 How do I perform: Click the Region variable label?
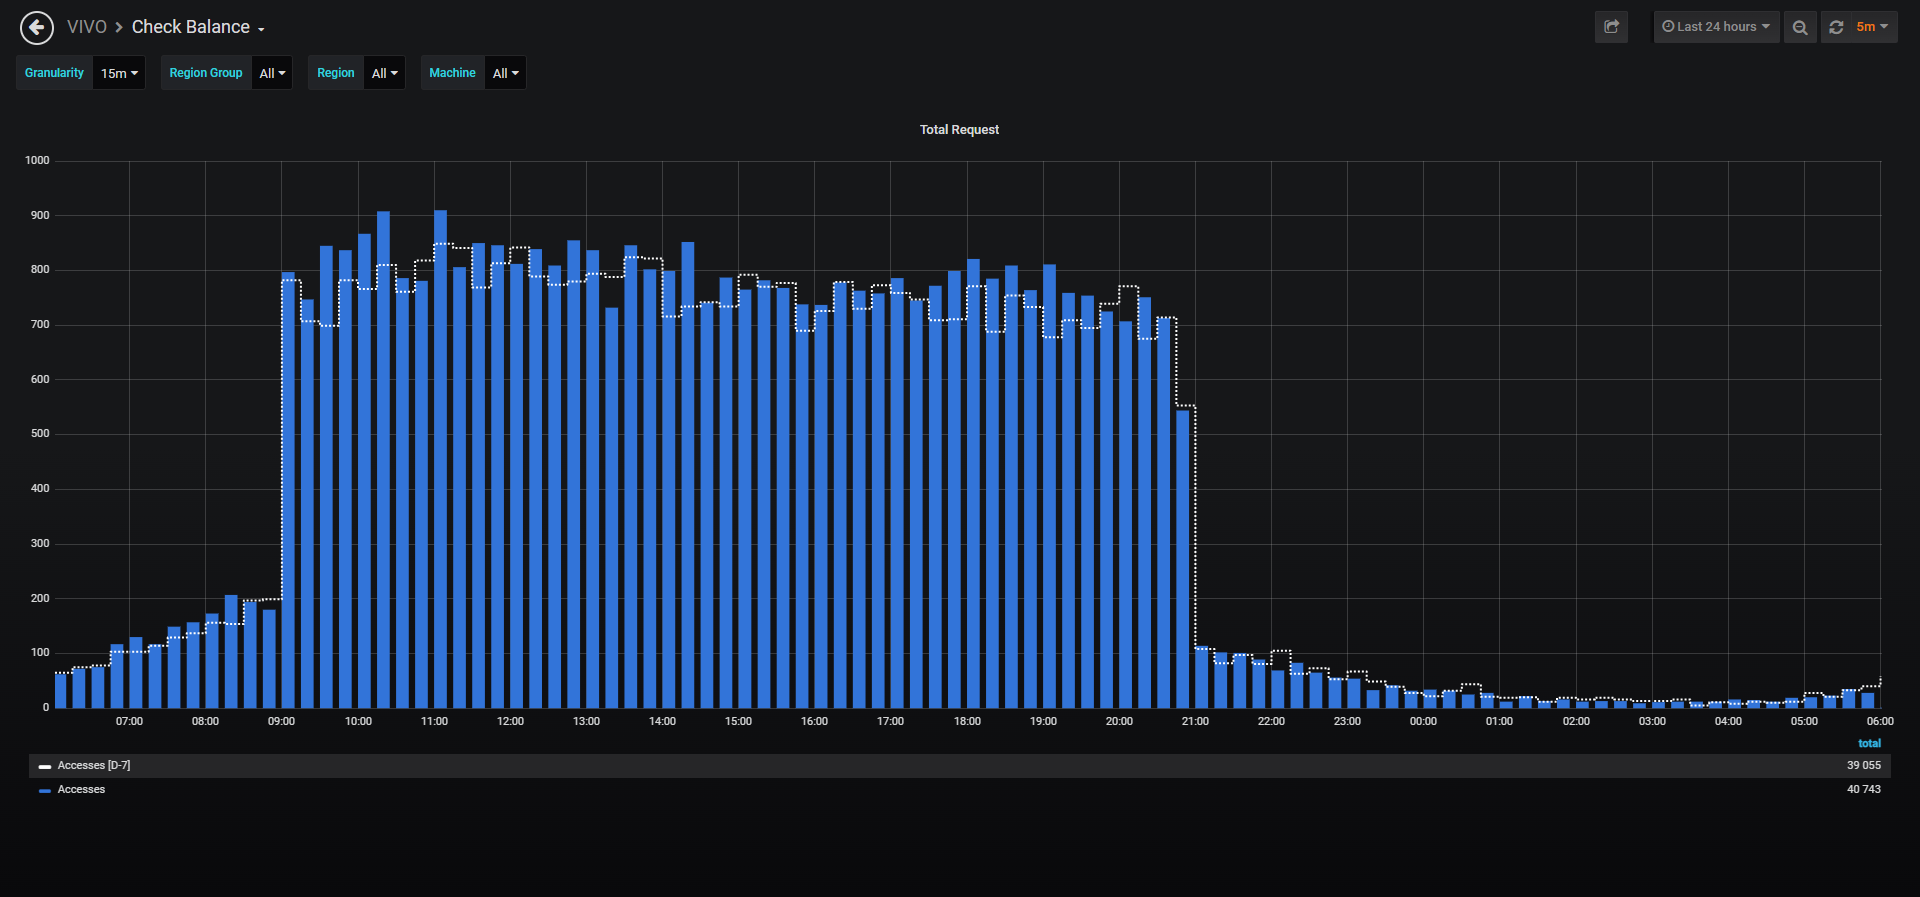[x=336, y=73]
